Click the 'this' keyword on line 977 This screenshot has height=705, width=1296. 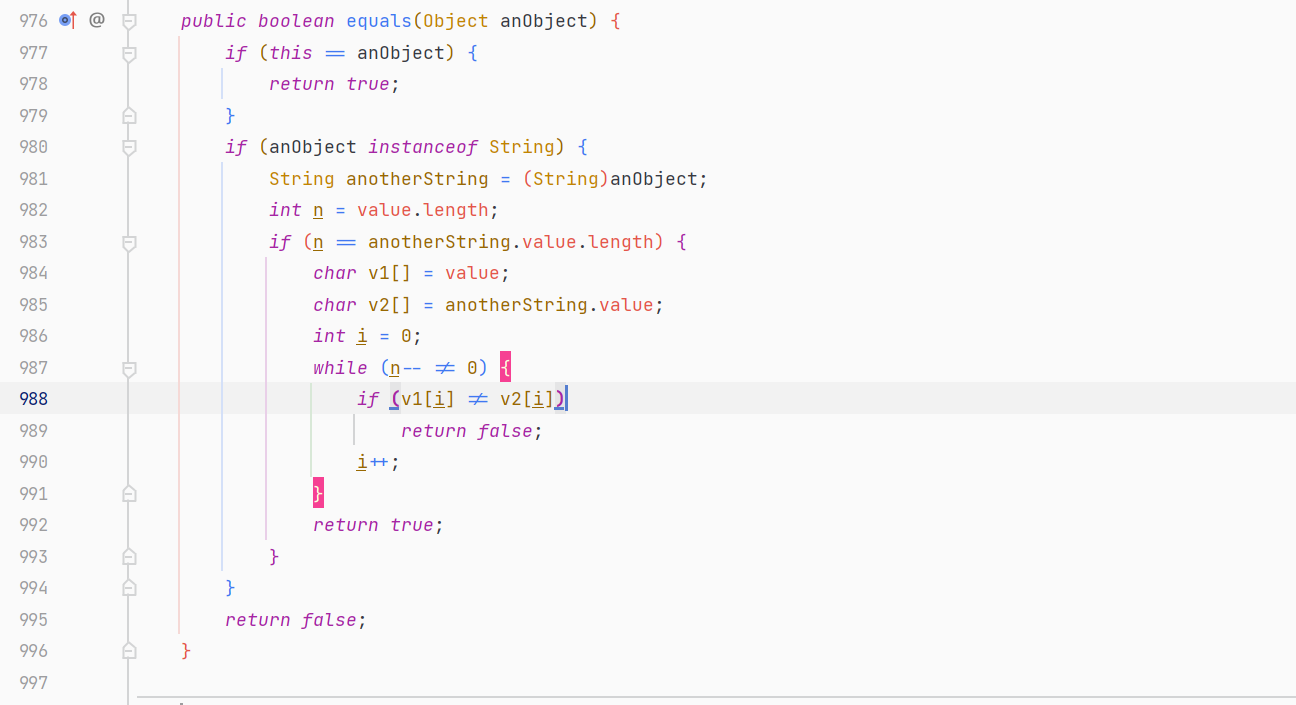[x=291, y=53]
